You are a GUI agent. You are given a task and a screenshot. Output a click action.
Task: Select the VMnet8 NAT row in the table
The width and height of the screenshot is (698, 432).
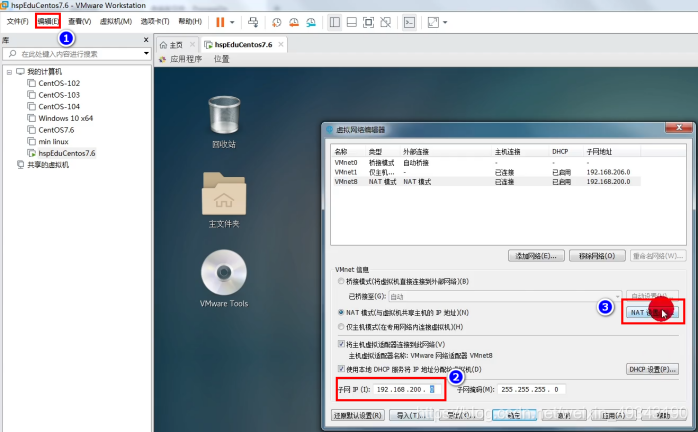(x=485, y=181)
